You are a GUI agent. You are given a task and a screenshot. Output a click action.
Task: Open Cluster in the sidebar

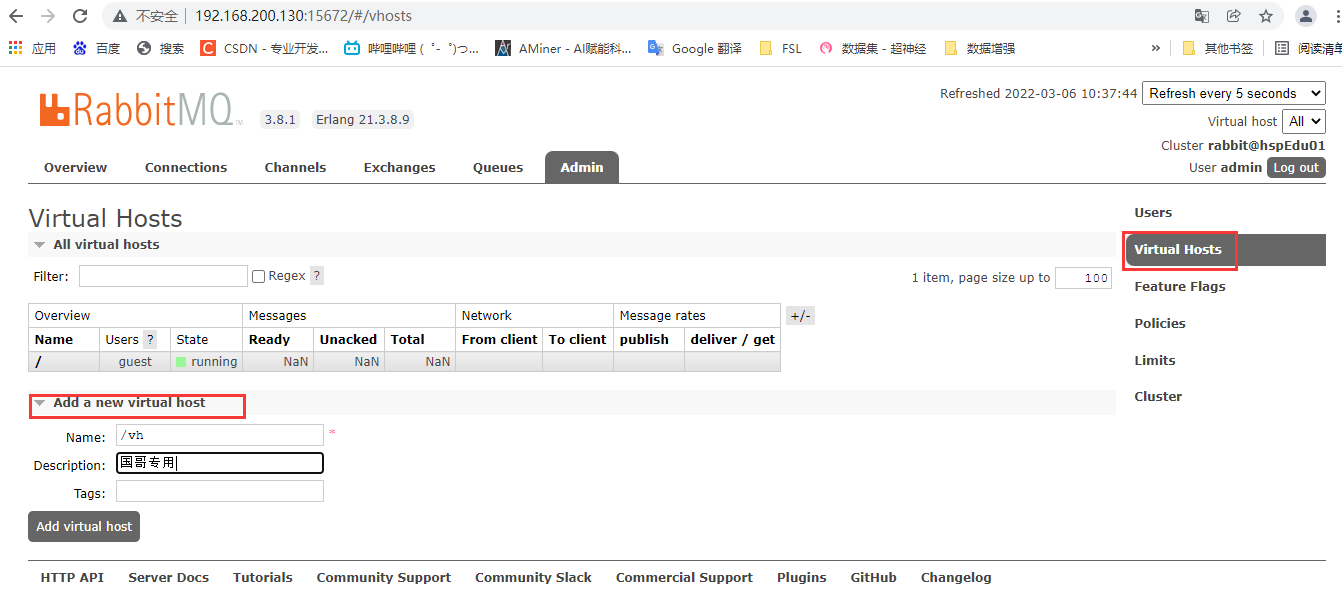[1158, 397]
